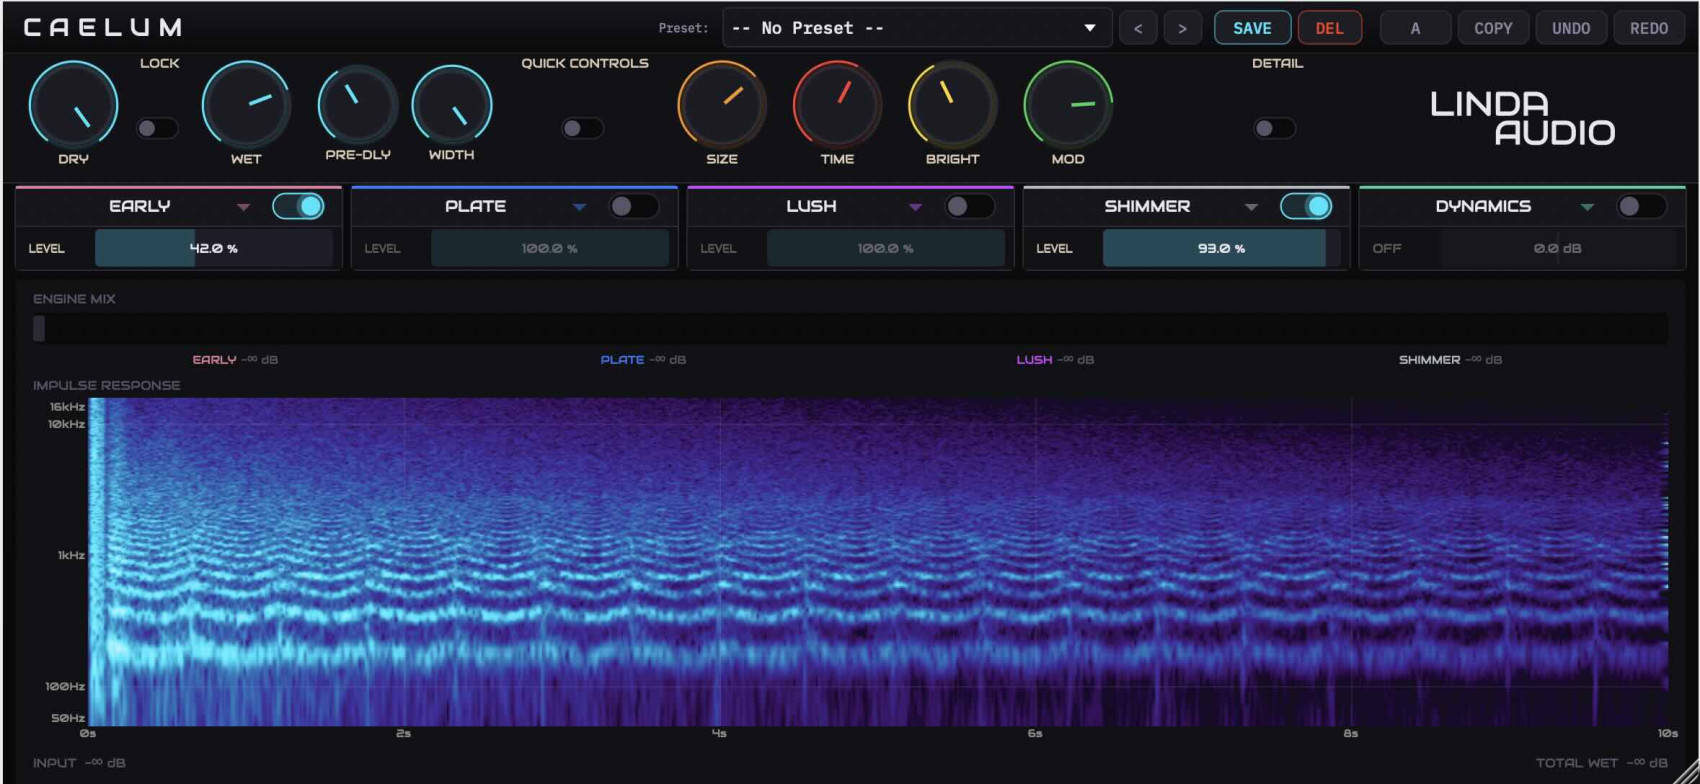Image resolution: width=1700 pixels, height=784 pixels.
Task: Select the orange SIZE knob
Action: (721, 106)
